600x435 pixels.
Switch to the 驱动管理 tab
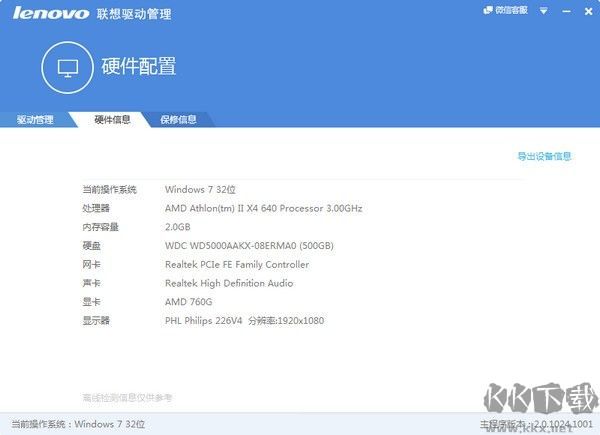click(x=35, y=120)
